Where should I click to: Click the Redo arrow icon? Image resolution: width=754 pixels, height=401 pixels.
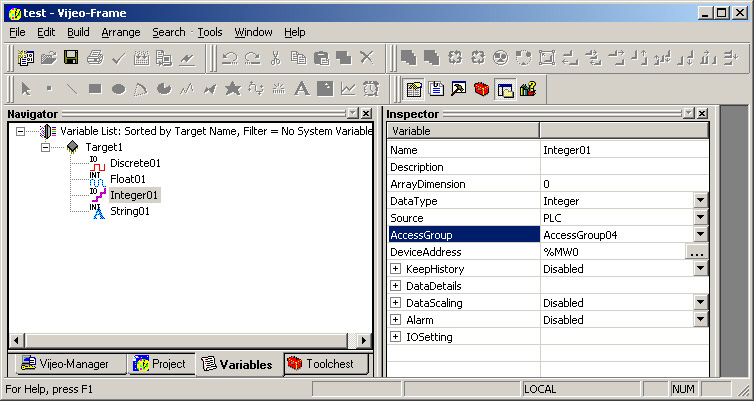(252, 58)
